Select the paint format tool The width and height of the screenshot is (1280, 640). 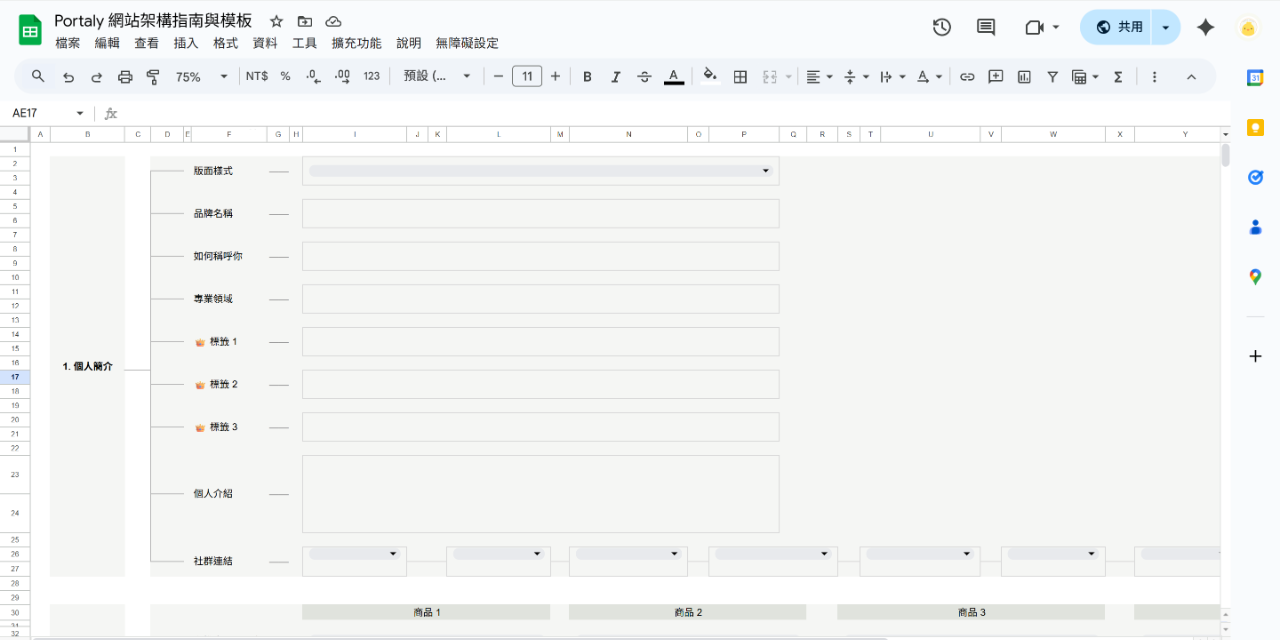click(x=153, y=77)
